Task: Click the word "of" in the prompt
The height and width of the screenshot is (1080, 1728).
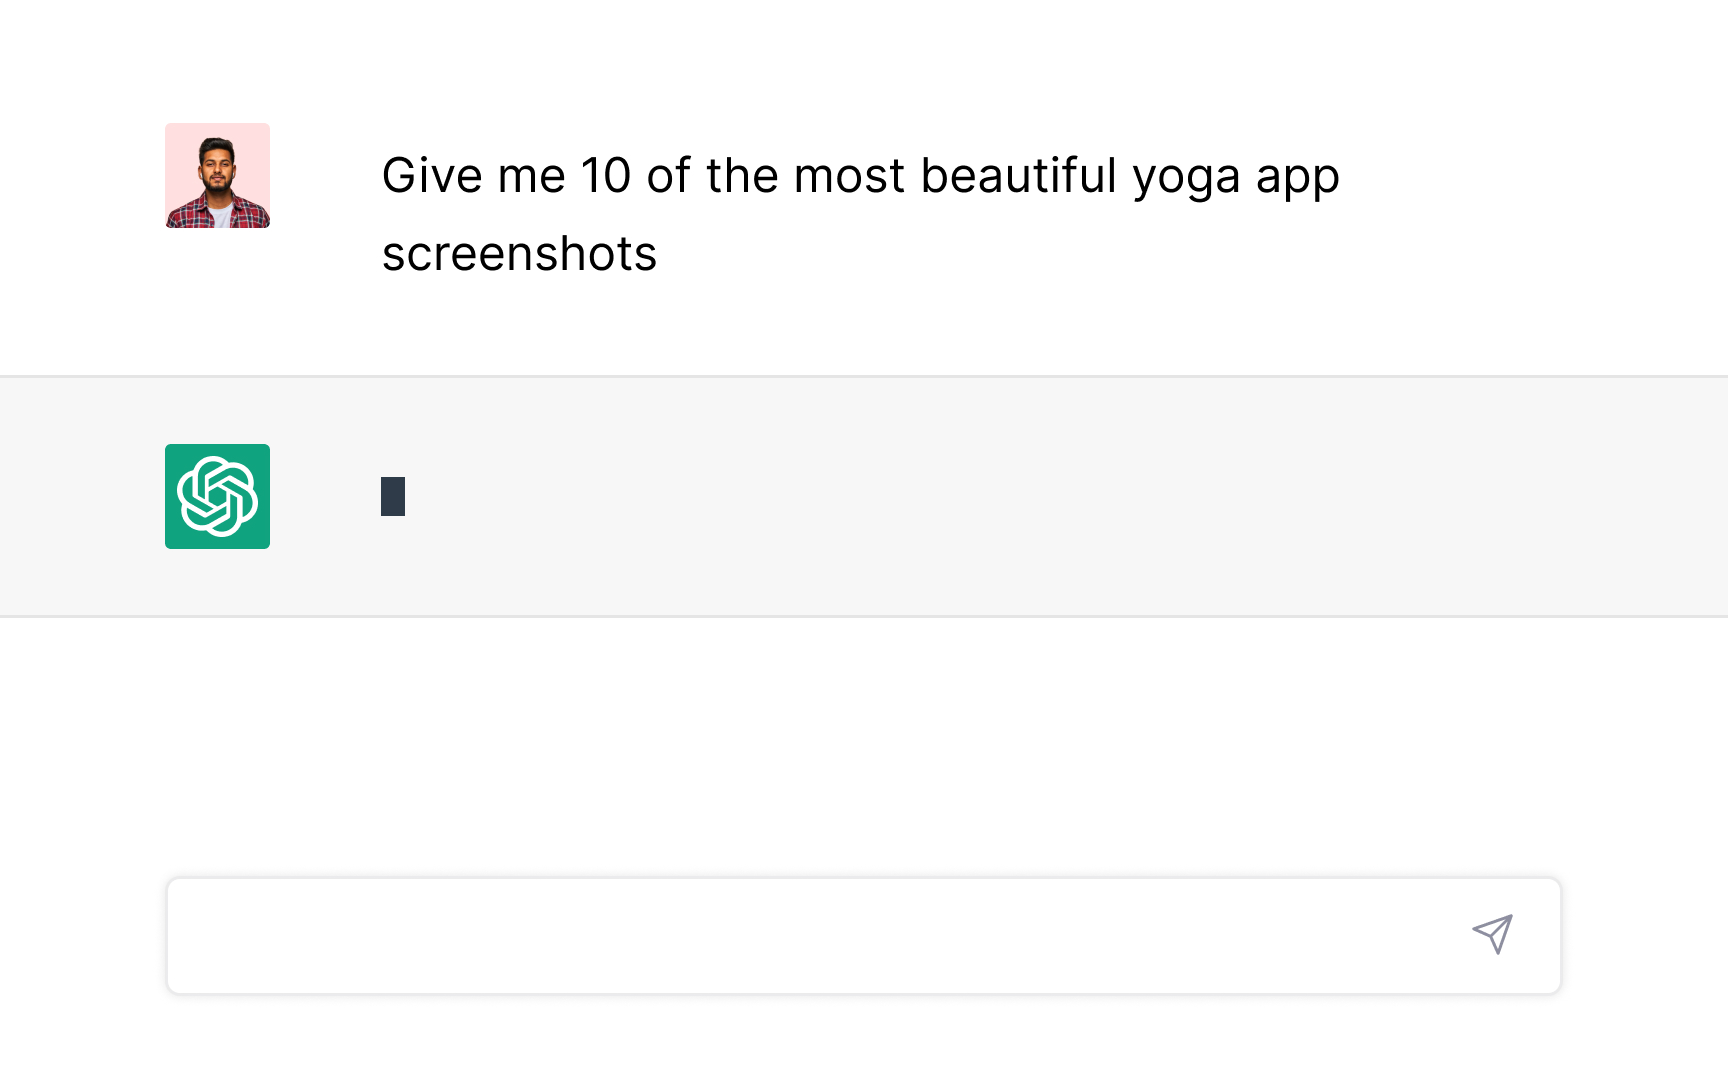Action: (668, 176)
